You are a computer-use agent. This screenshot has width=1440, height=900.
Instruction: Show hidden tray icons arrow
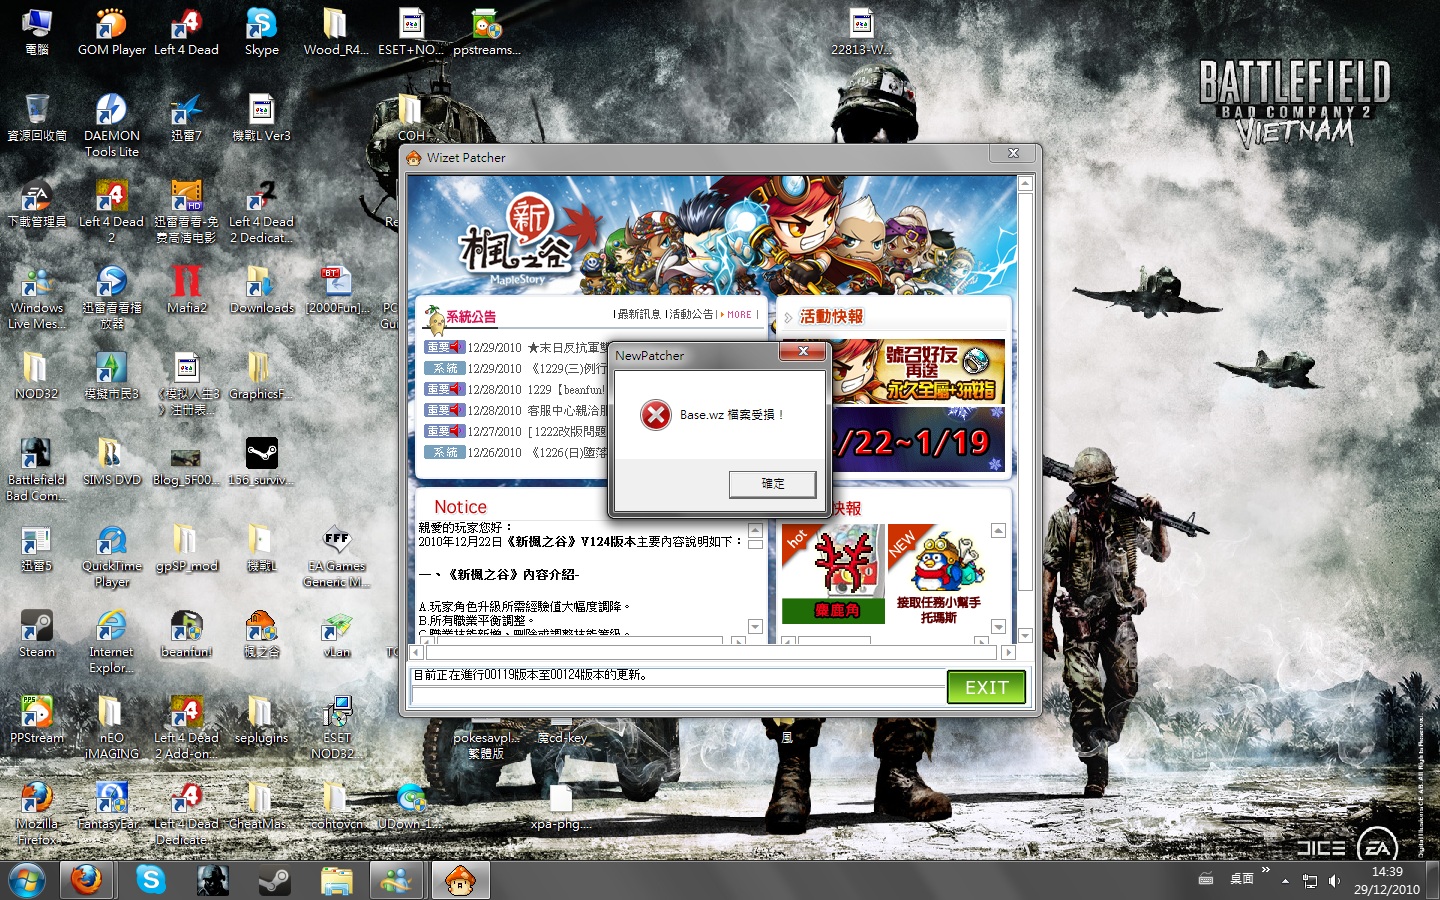[1285, 881]
